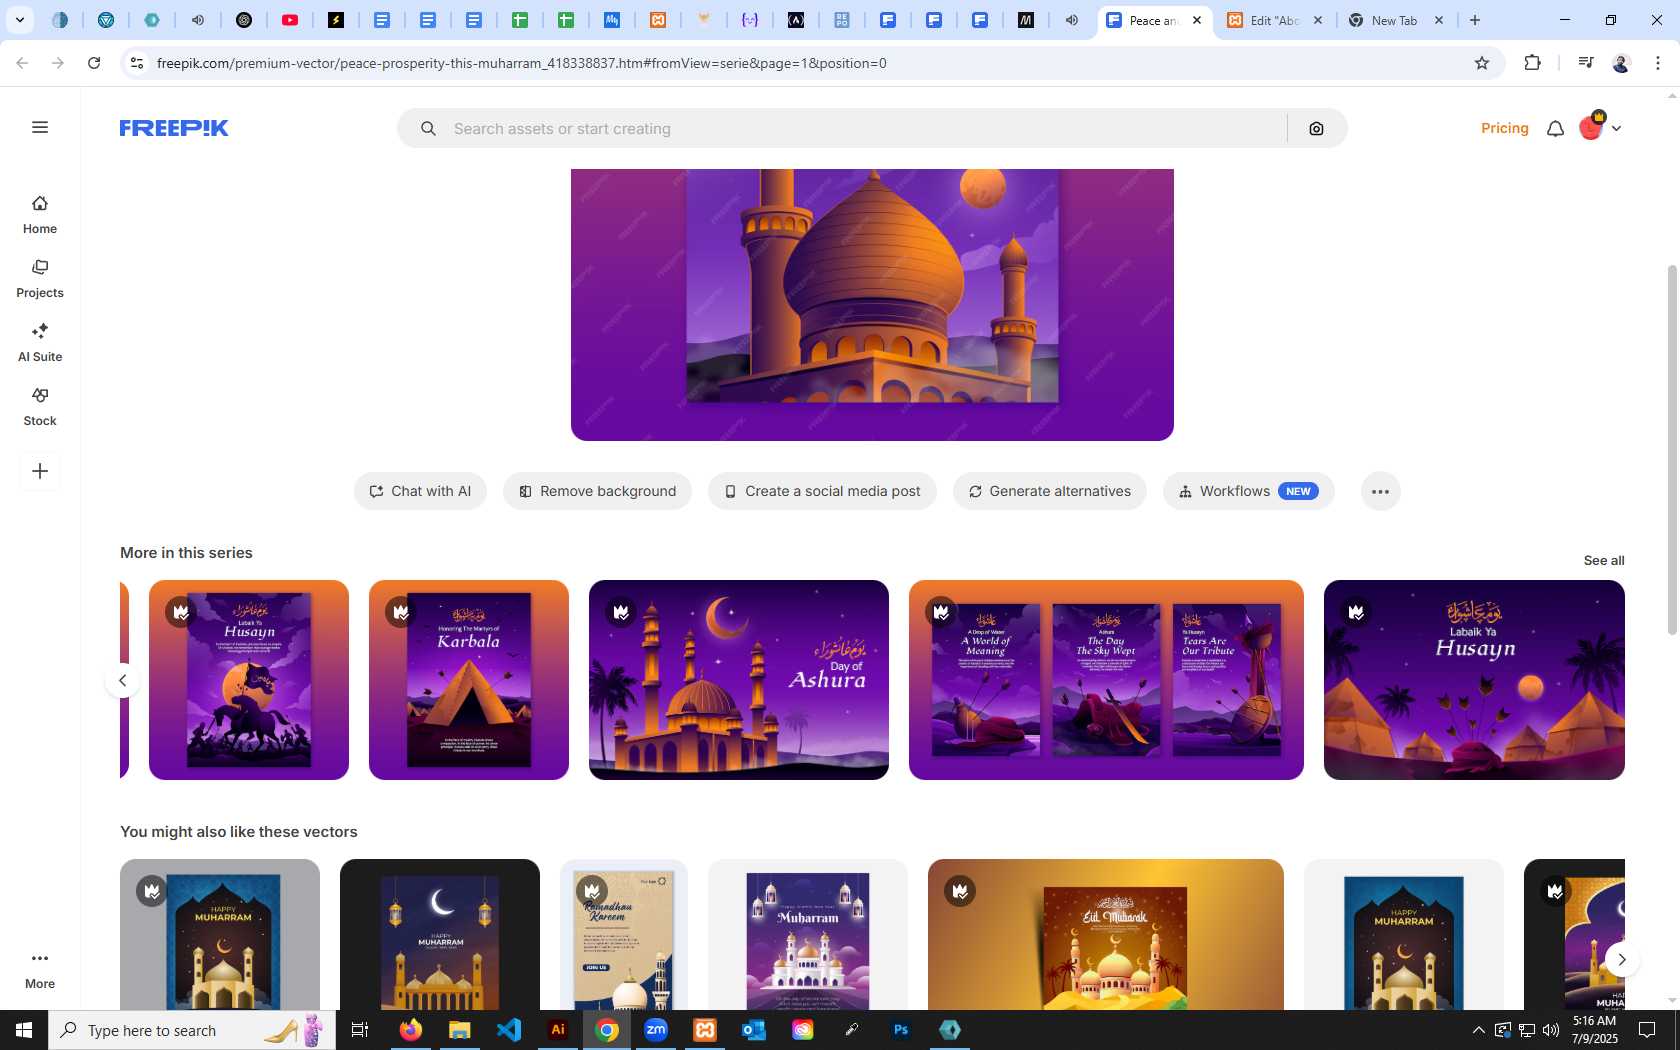Open the Karbala poster thumbnail
Screen dimensions: 1680x1050
(469, 680)
